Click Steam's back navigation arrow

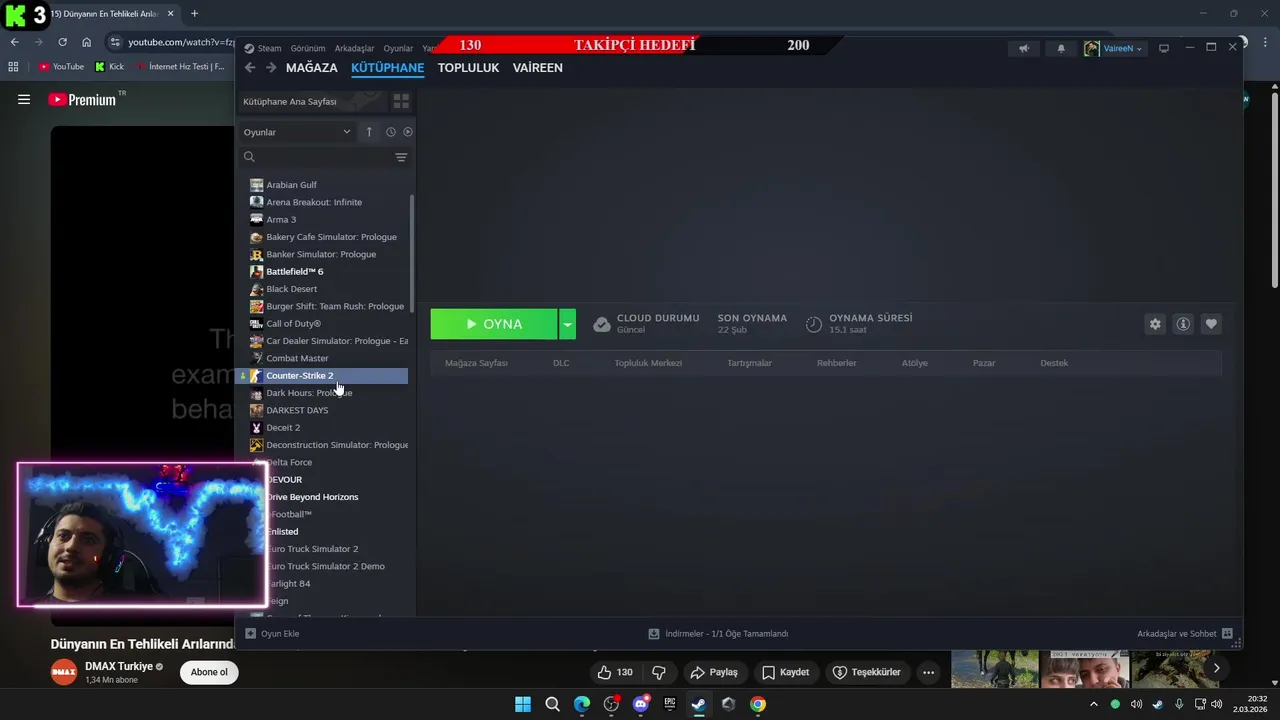point(250,68)
